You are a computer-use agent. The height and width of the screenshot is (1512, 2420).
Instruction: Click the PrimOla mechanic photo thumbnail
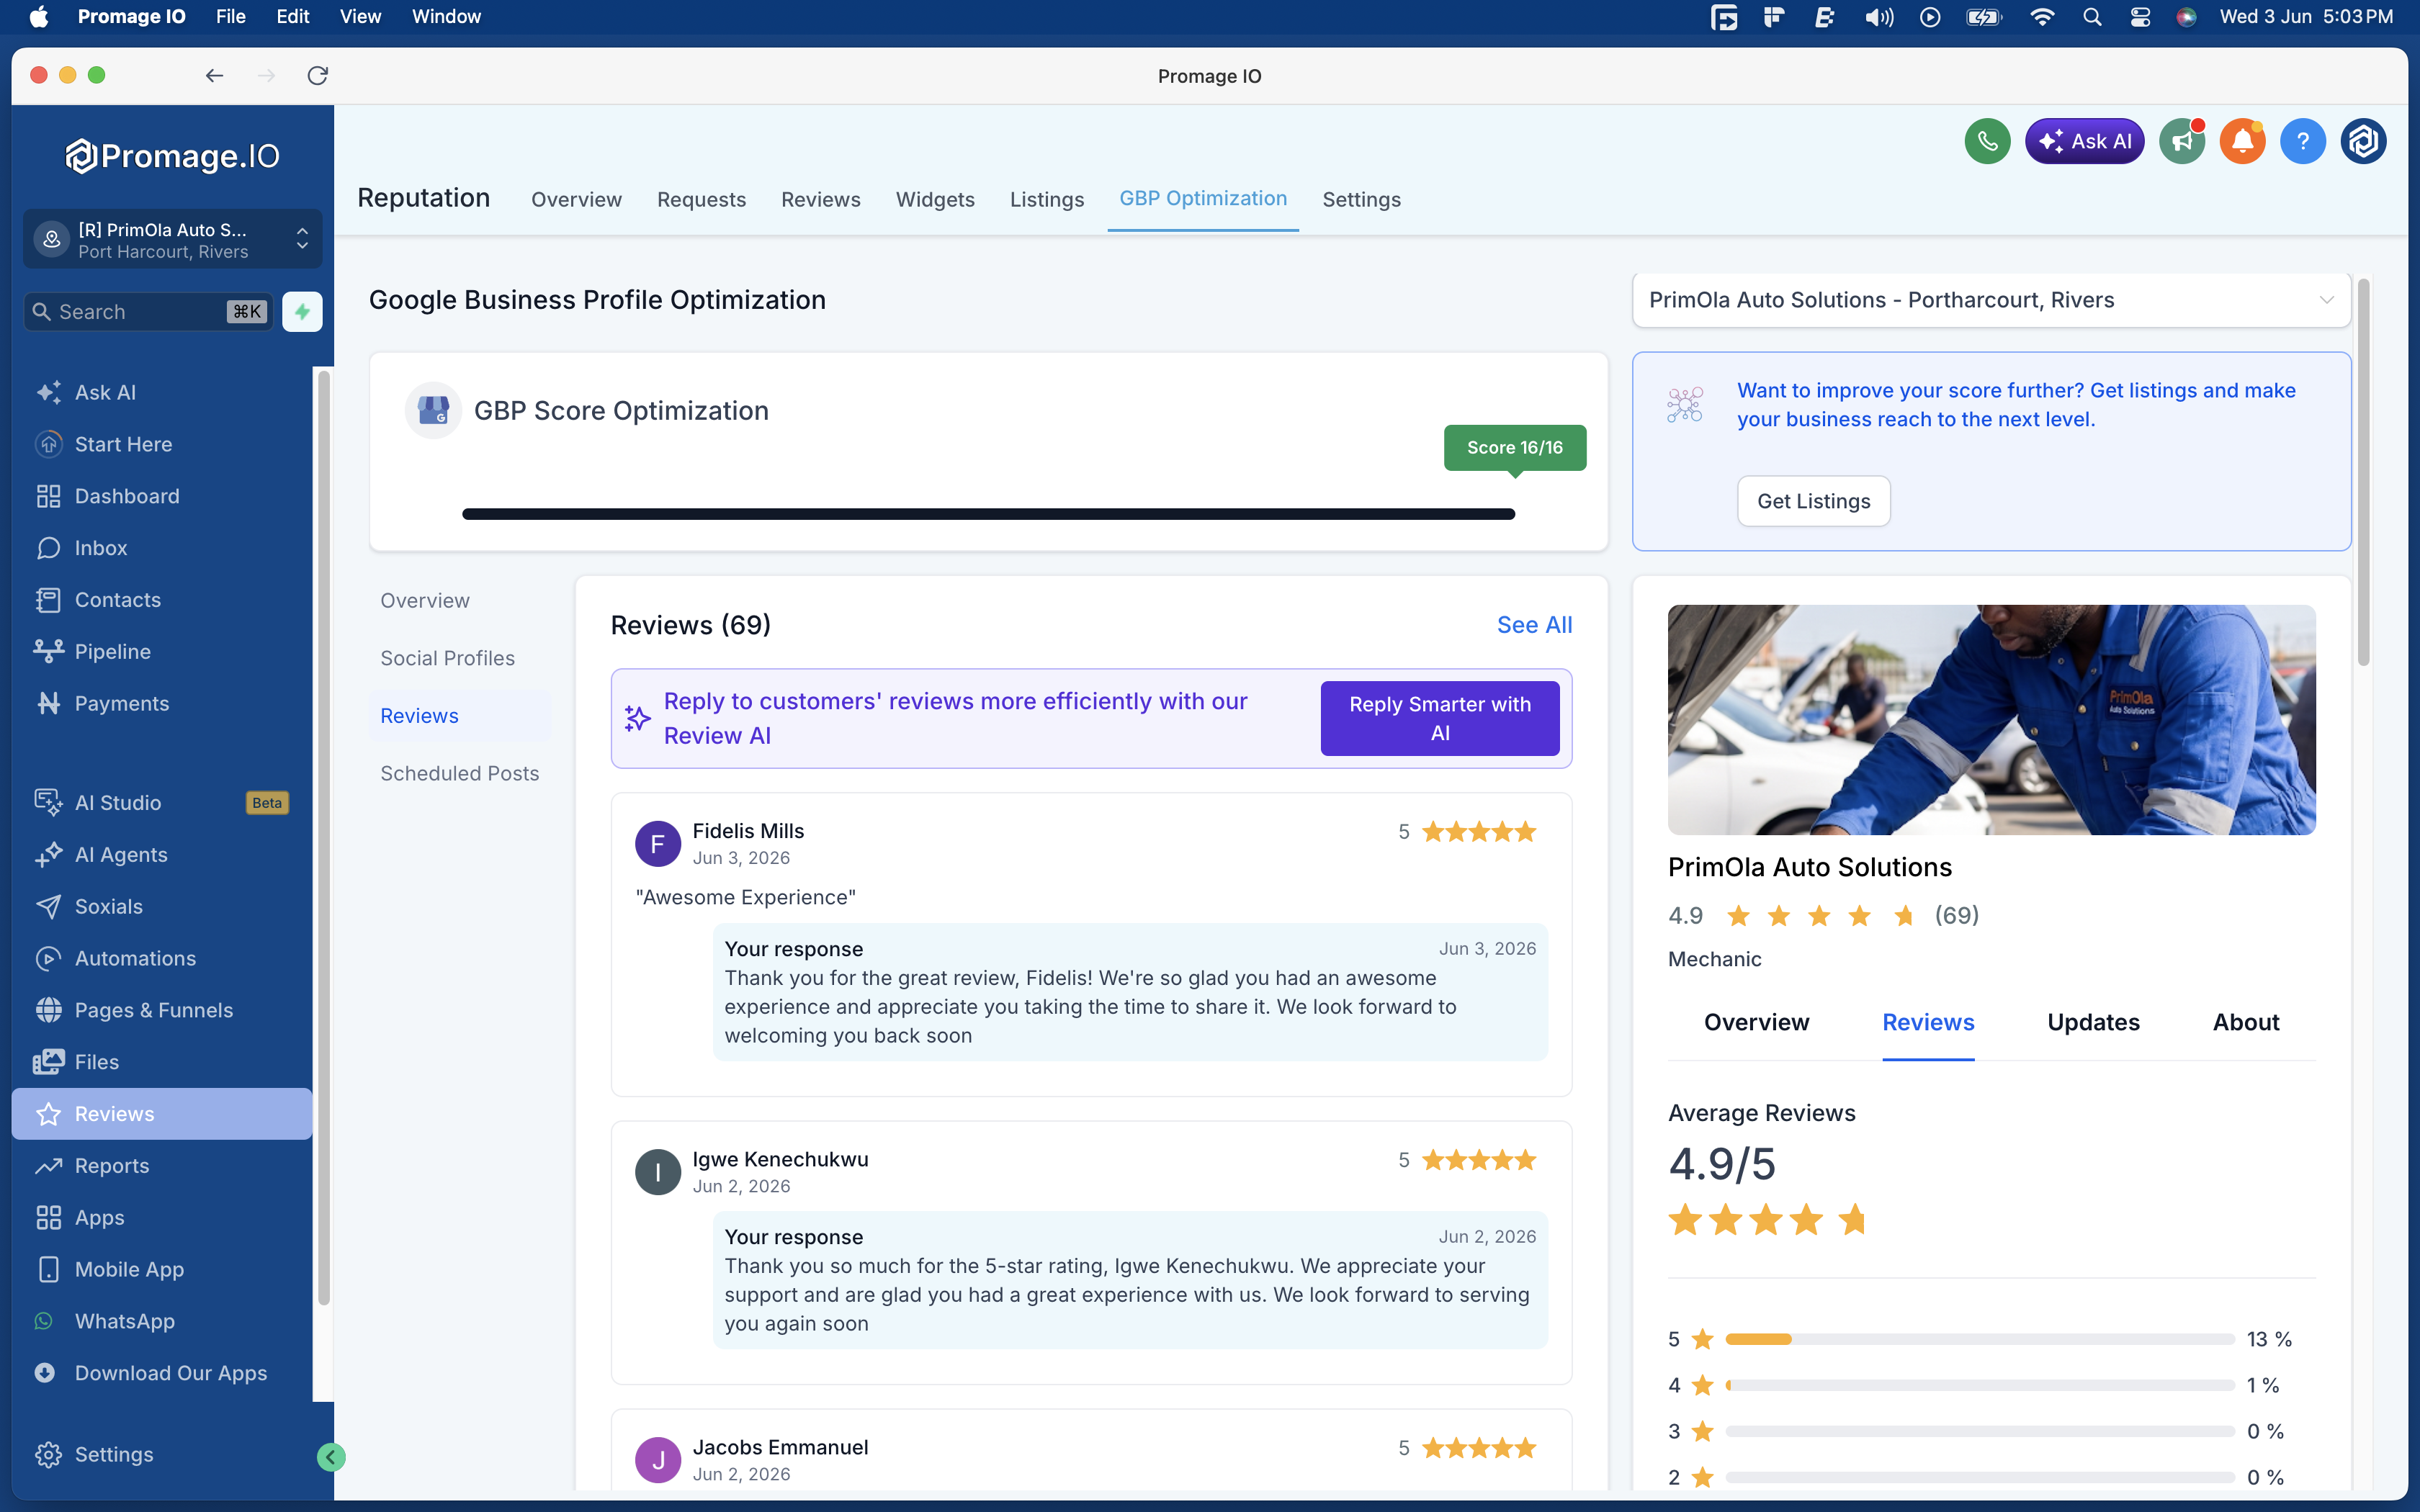[1991, 719]
